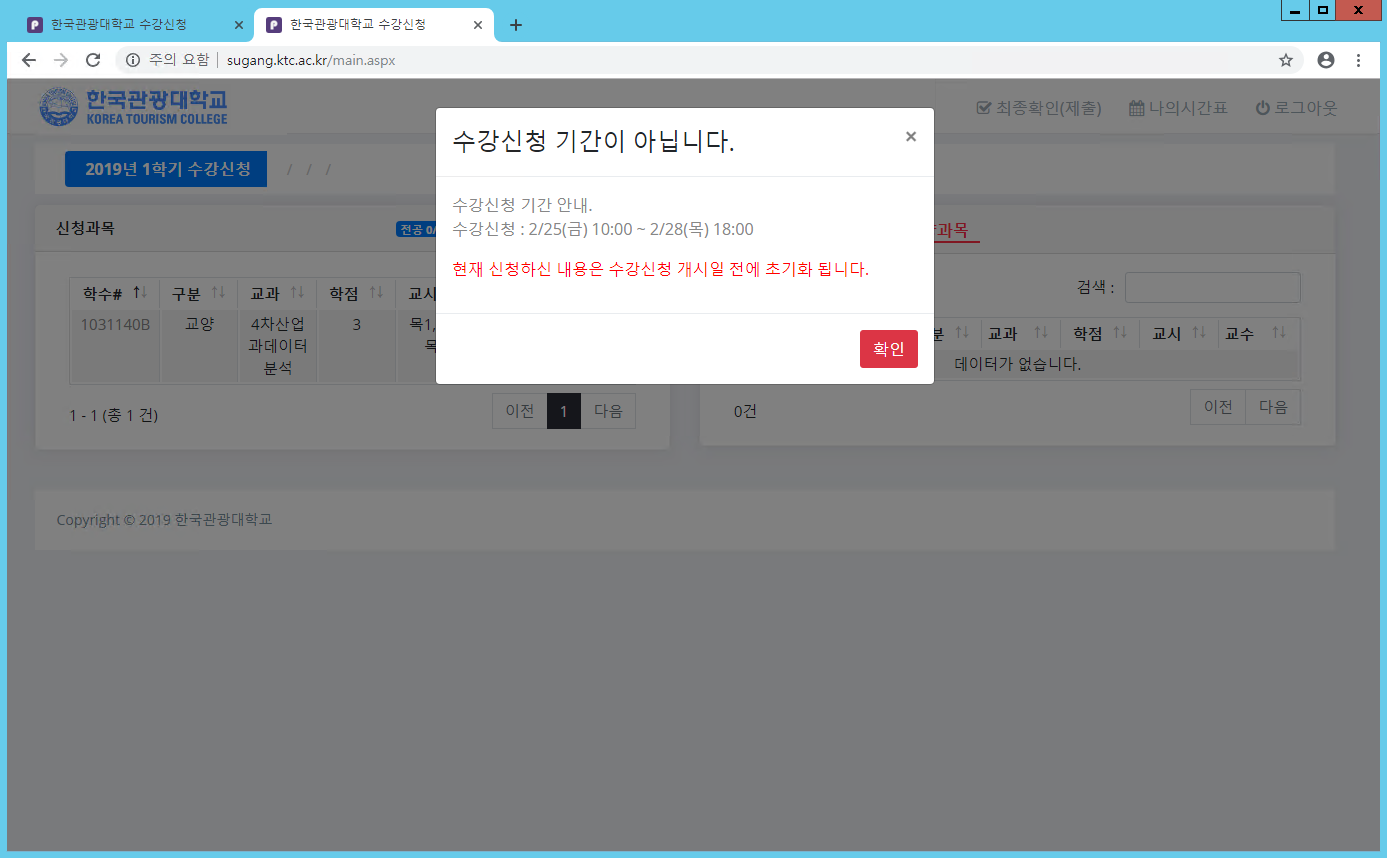The image size is (1387, 858).
Task: Open the Chrome three-dot menu
Action: click(x=1359, y=60)
